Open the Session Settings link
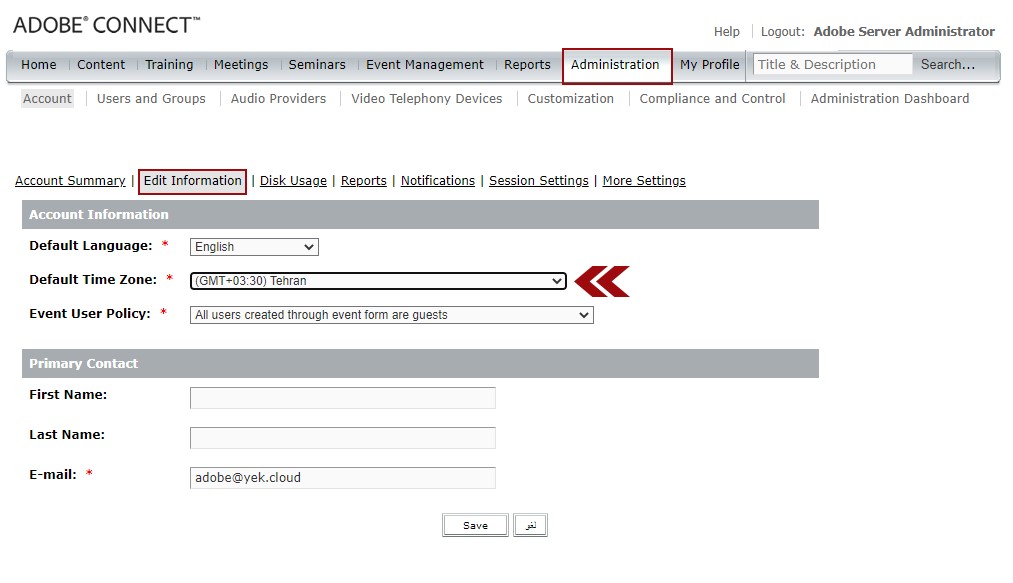This screenshot has width=1013, height=583. pos(539,181)
